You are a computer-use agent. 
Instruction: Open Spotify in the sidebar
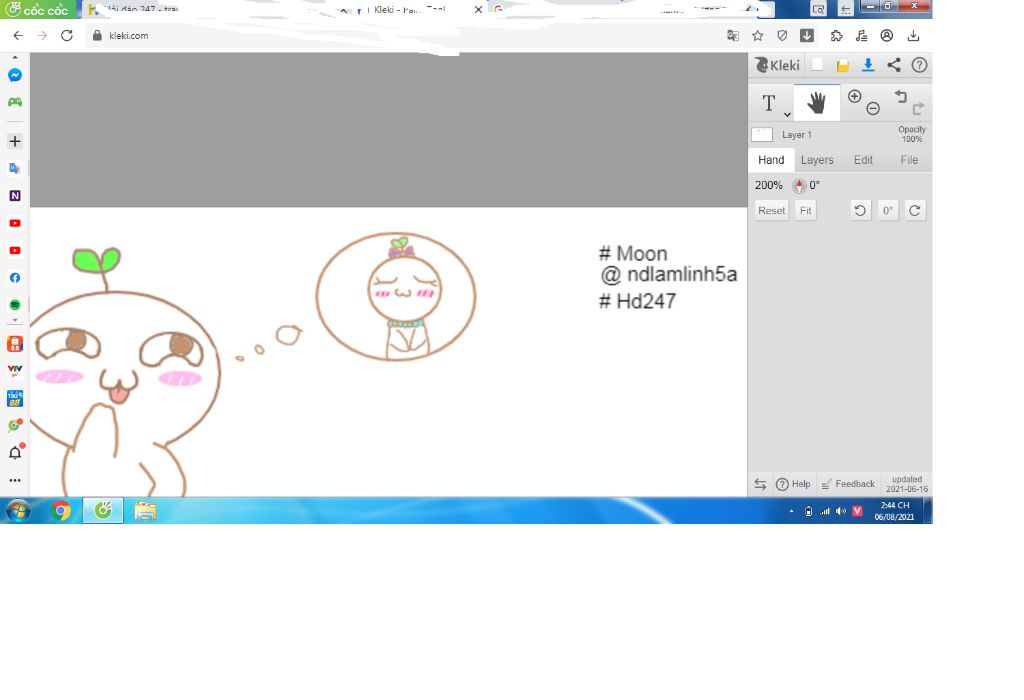pyautogui.click(x=15, y=305)
